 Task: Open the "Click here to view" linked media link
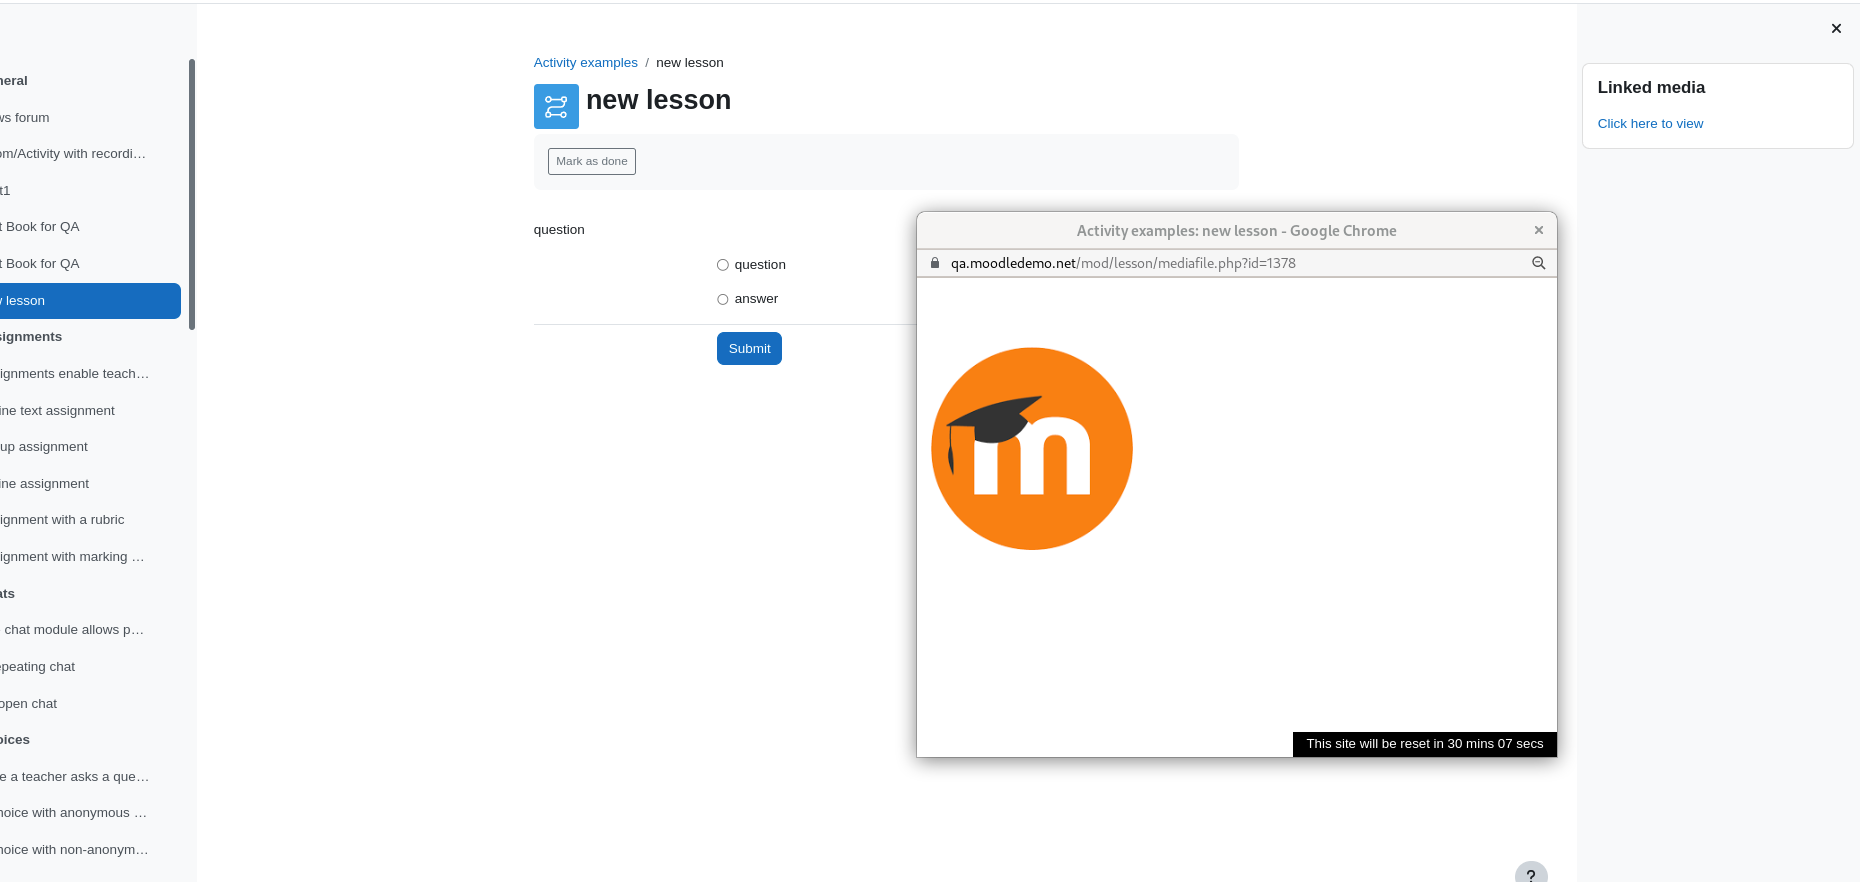coord(1650,124)
